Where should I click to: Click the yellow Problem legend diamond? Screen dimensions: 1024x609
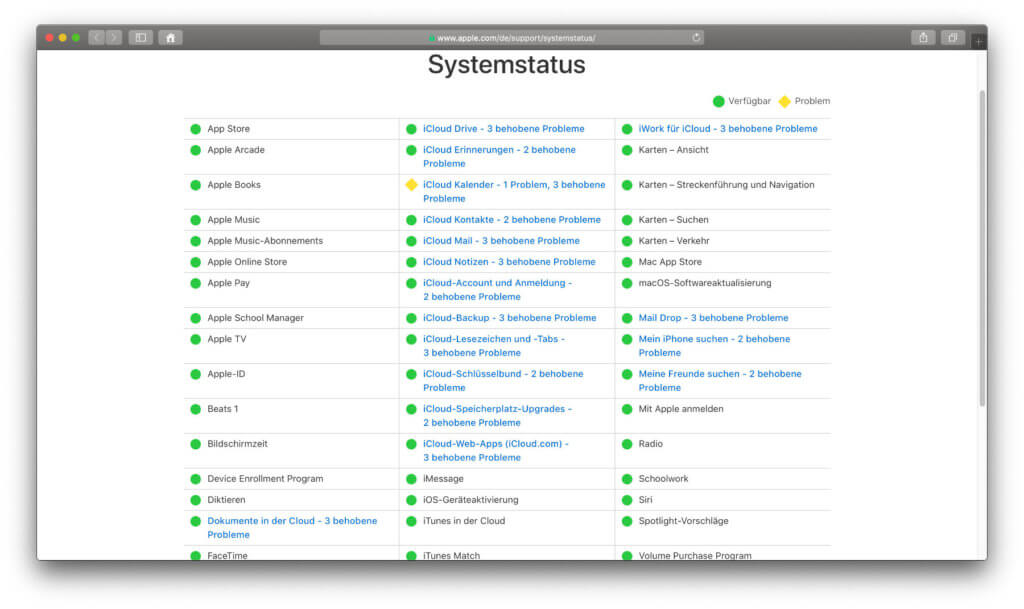(784, 101)
